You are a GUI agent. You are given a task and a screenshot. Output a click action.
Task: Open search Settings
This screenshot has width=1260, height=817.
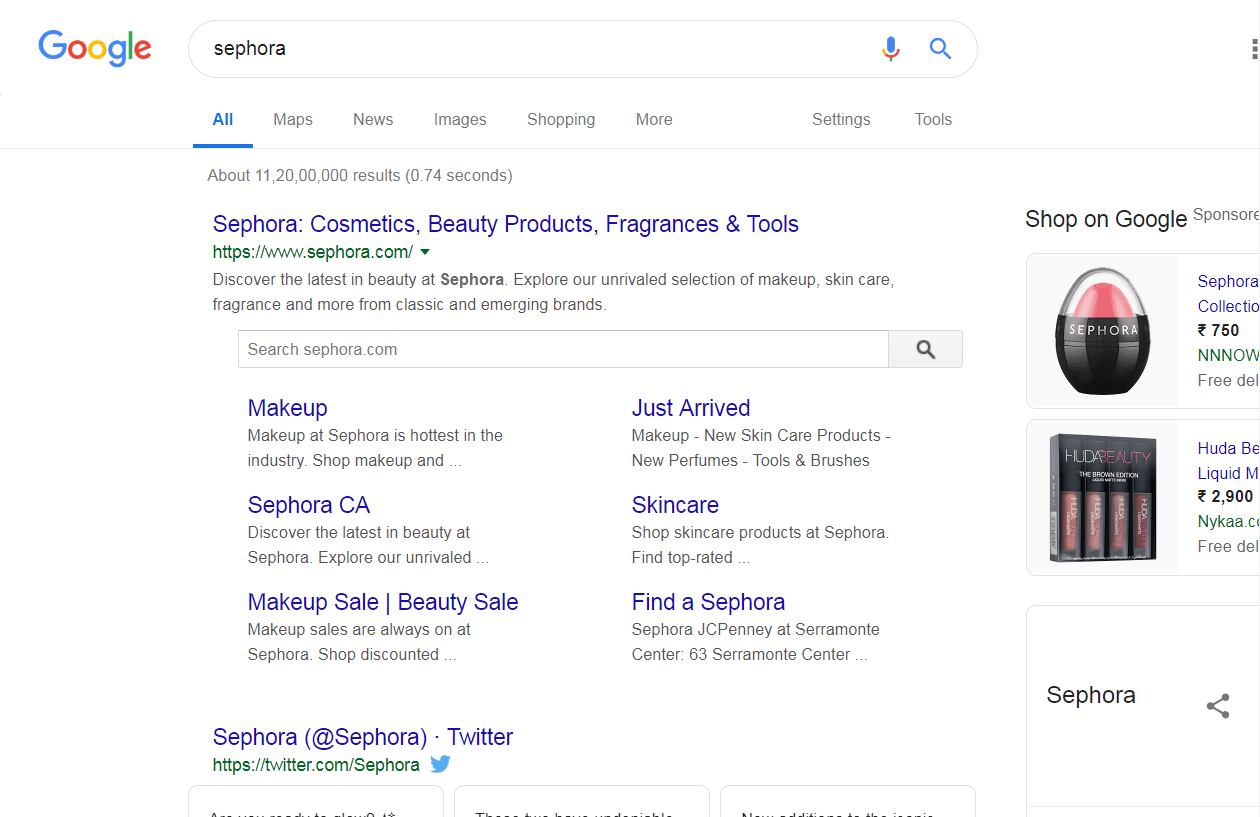(x=841, y=119)
